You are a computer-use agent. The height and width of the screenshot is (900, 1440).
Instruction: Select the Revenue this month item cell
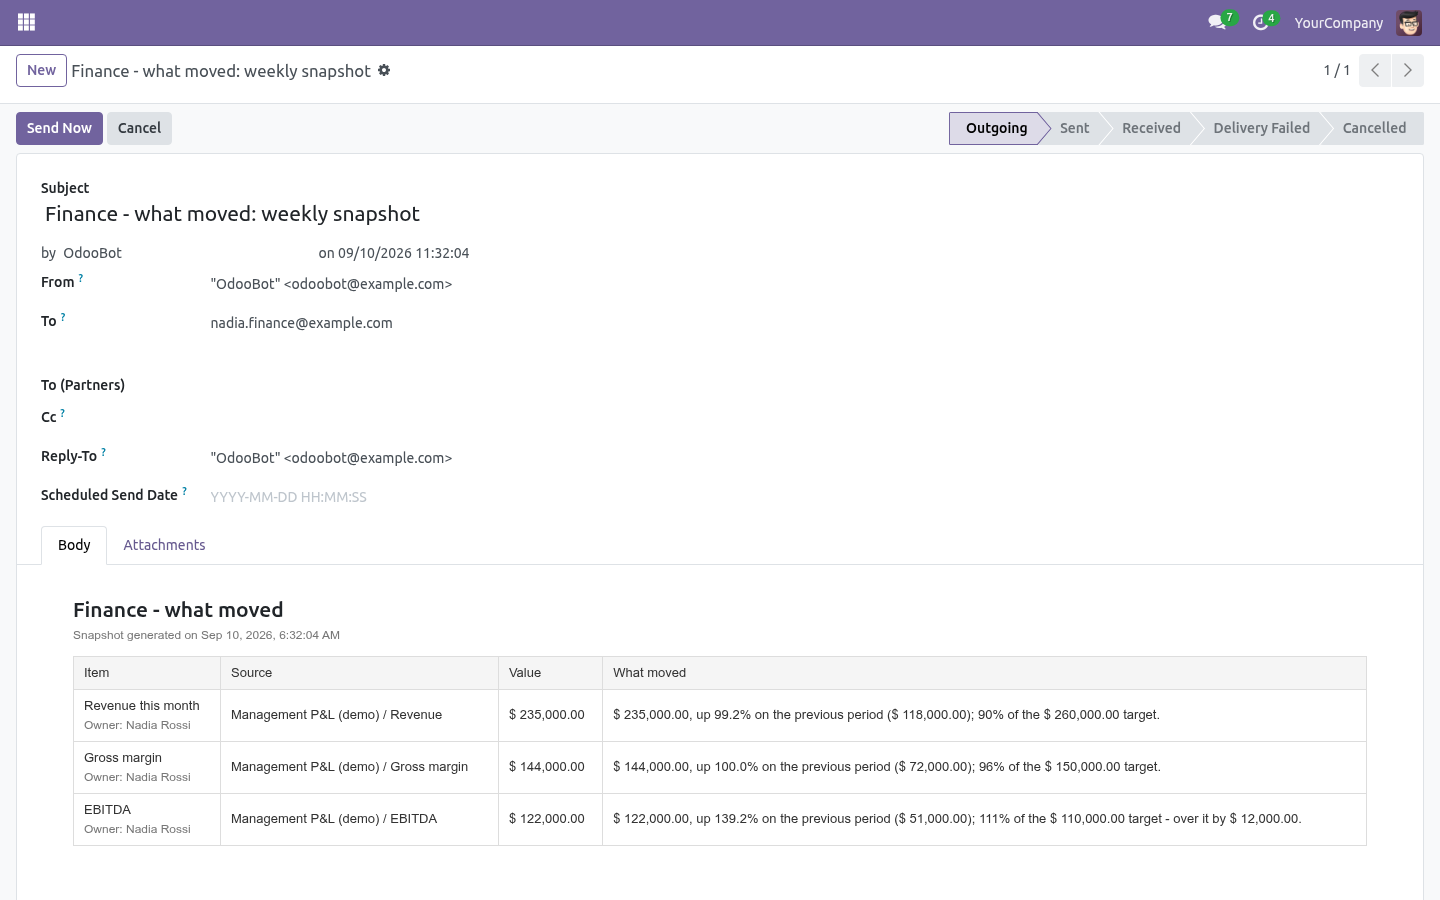(147, 715)
